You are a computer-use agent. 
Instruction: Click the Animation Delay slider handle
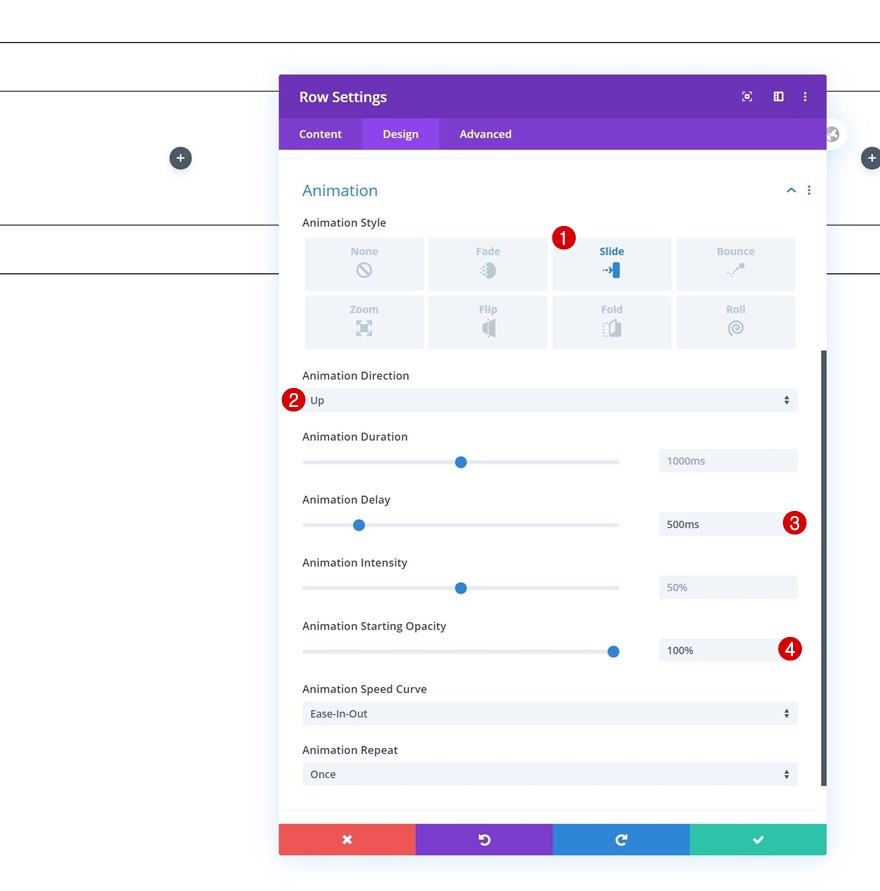[359, 525]
